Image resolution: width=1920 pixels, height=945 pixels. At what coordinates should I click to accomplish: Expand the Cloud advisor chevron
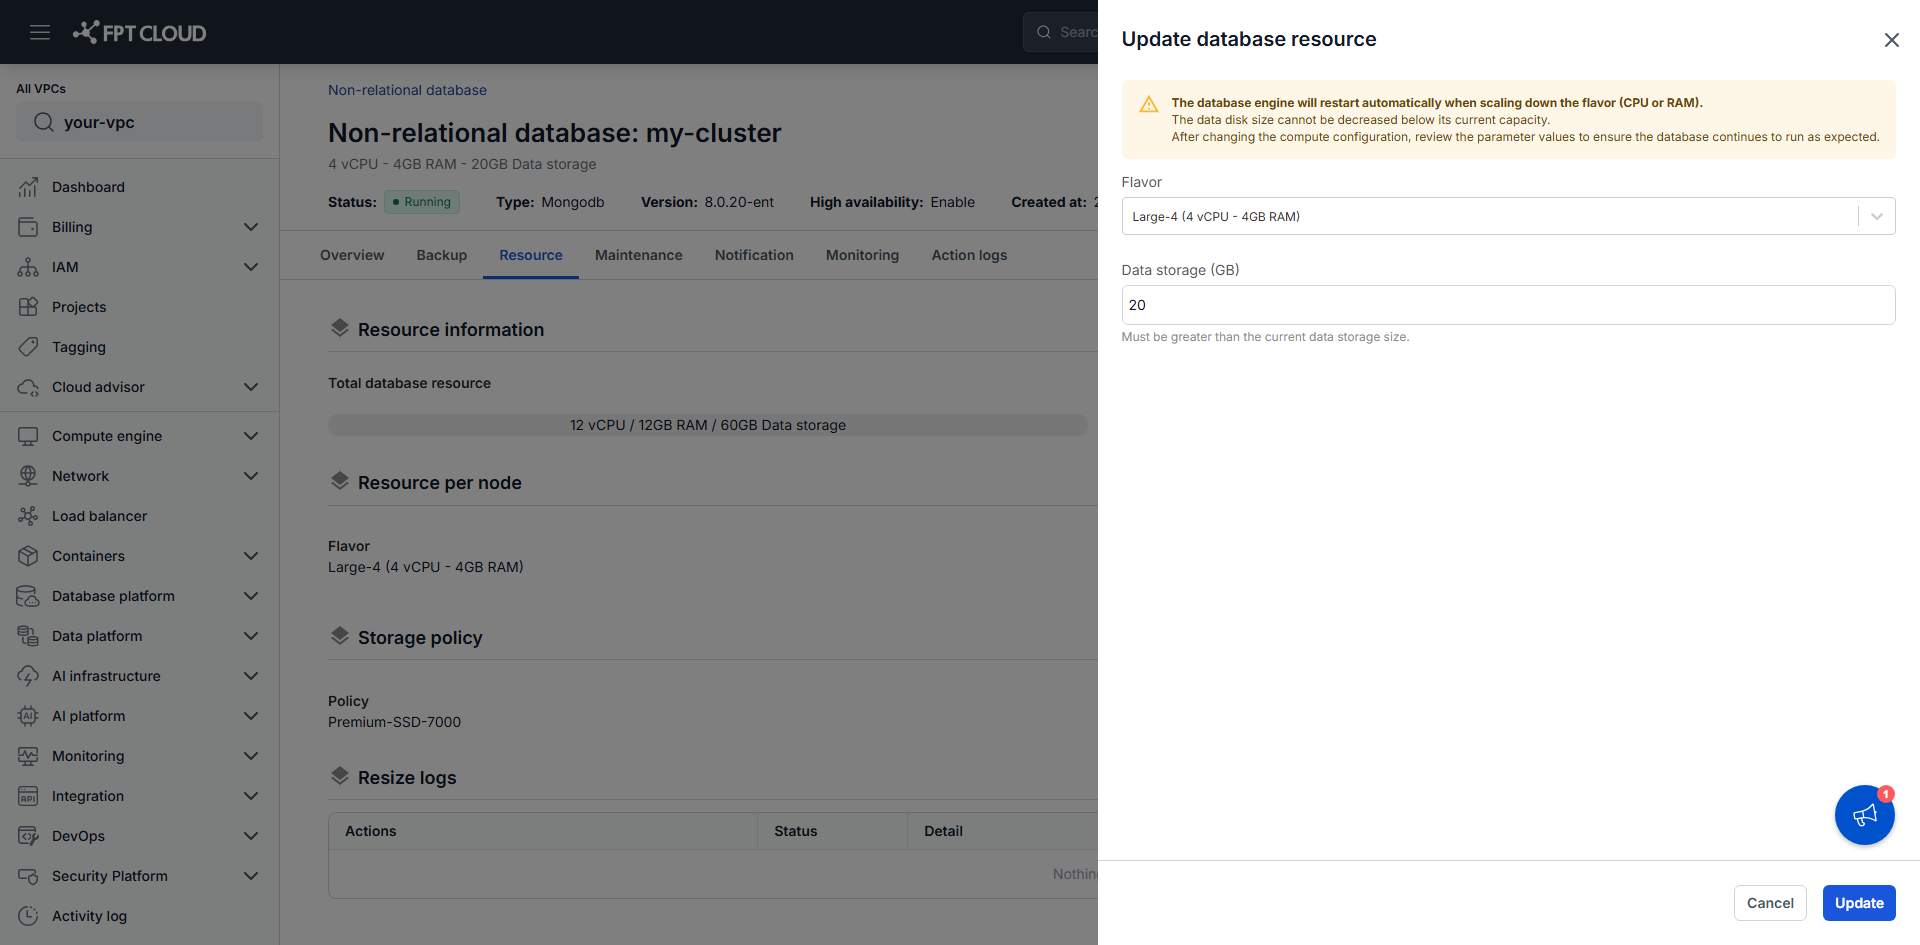251,387
